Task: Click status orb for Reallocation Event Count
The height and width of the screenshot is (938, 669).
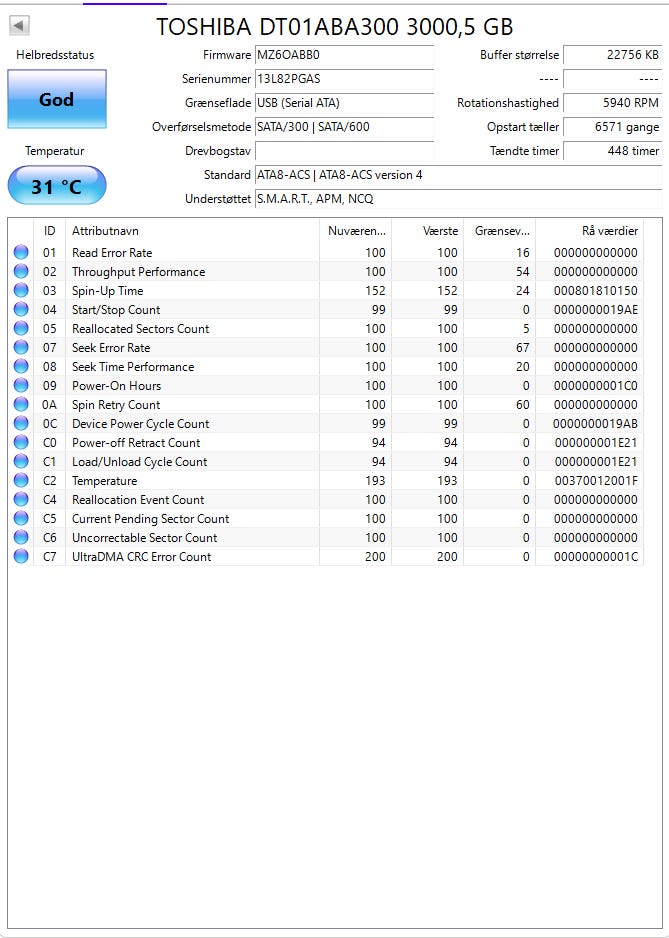Action: 21,500
